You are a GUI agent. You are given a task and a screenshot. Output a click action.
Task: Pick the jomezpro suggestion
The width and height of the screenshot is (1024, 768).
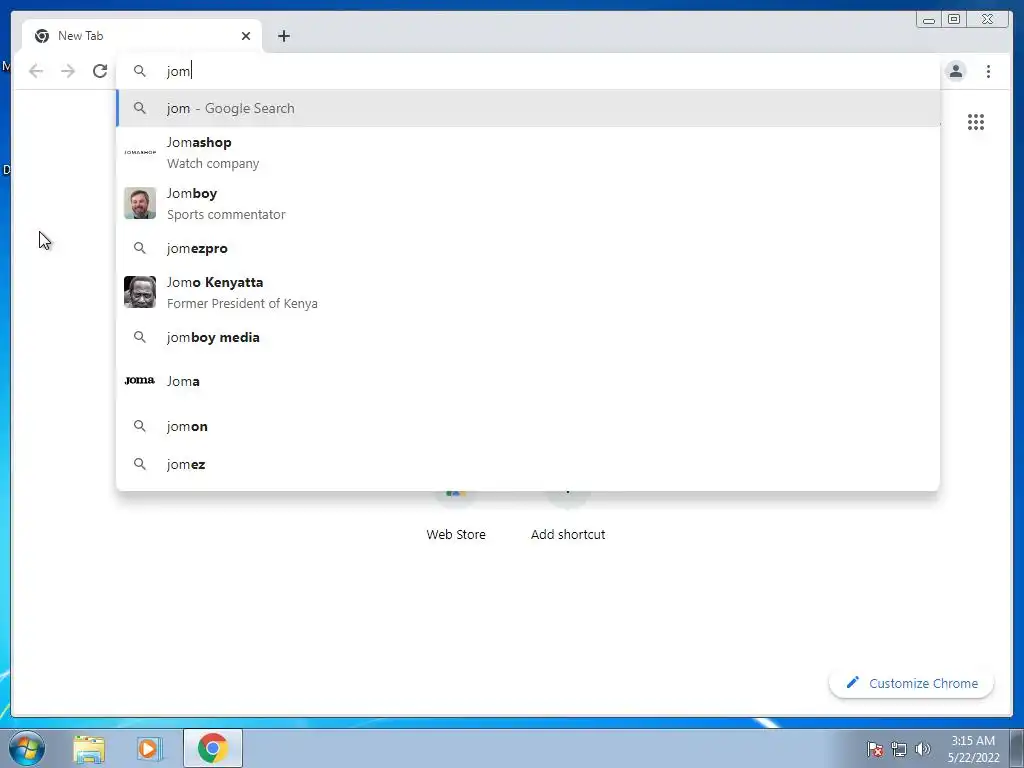528,248
